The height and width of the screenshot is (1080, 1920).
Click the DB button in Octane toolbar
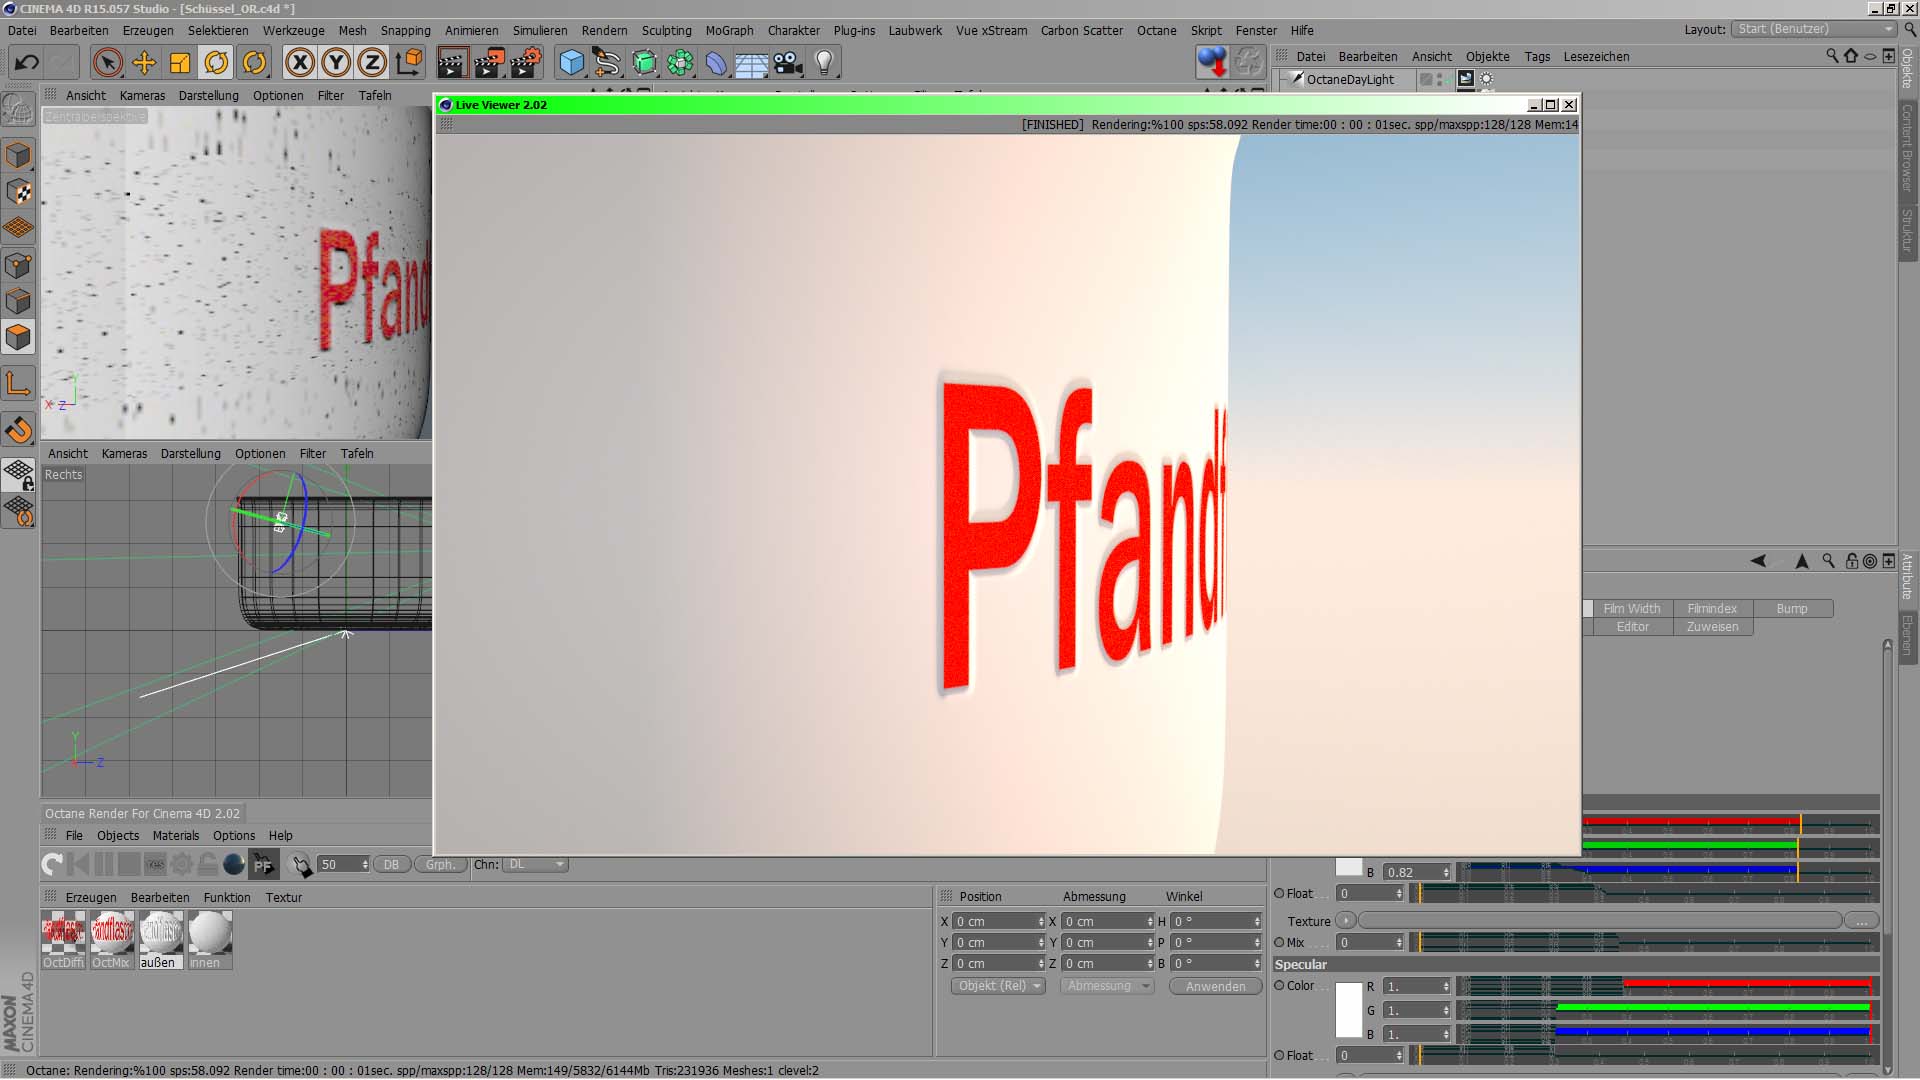[x=391, y=865]
